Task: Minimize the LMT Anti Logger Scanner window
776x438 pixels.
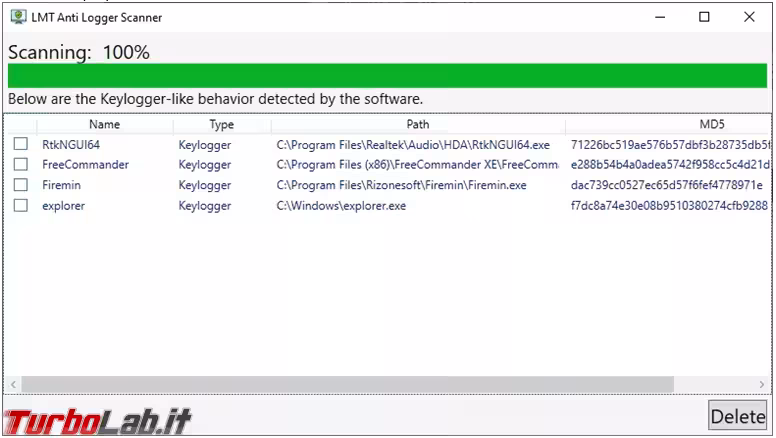Action: click(x=660, y=17)
